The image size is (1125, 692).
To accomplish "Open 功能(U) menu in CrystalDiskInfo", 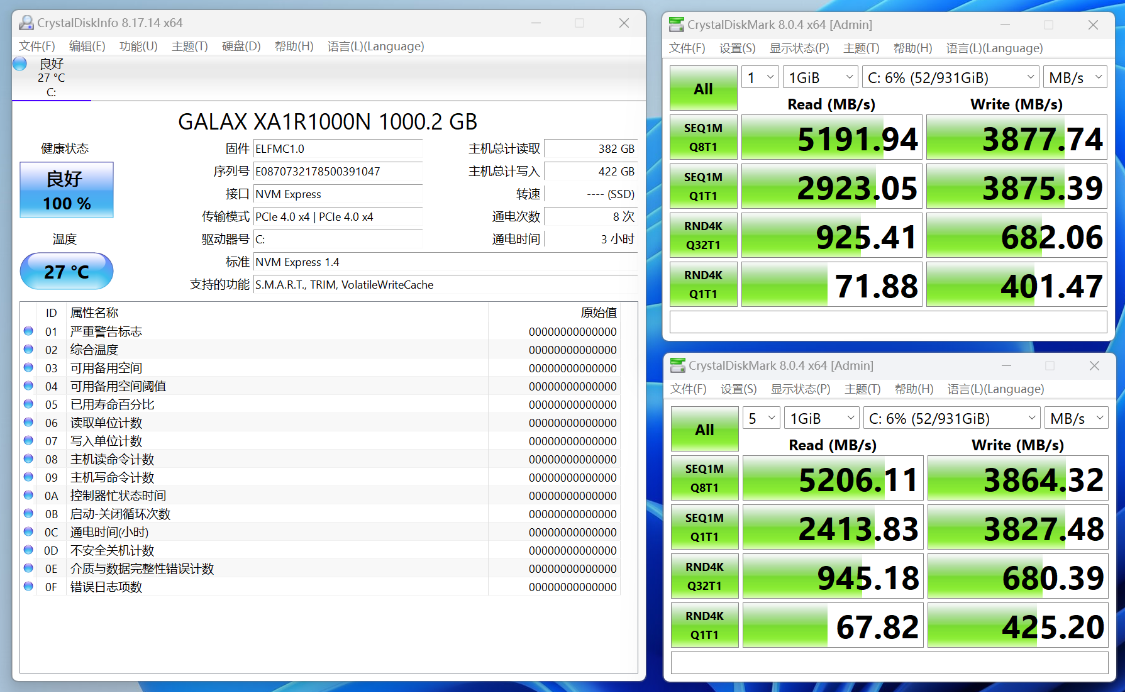I will tap(138, 46).
